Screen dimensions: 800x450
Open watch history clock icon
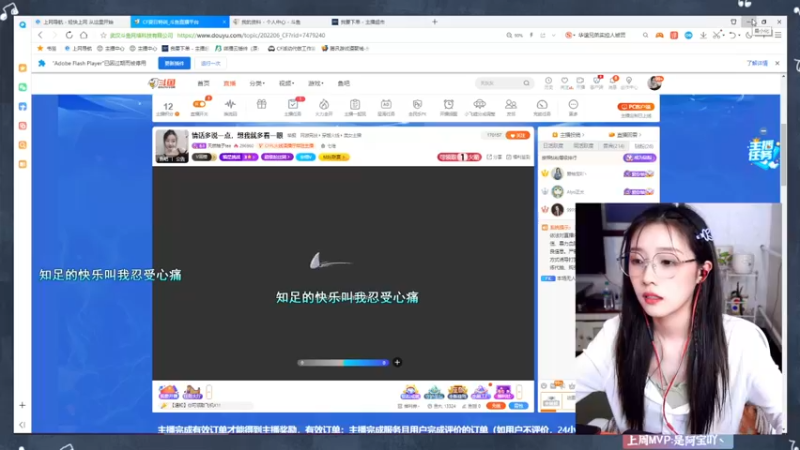tap(548, 82)
